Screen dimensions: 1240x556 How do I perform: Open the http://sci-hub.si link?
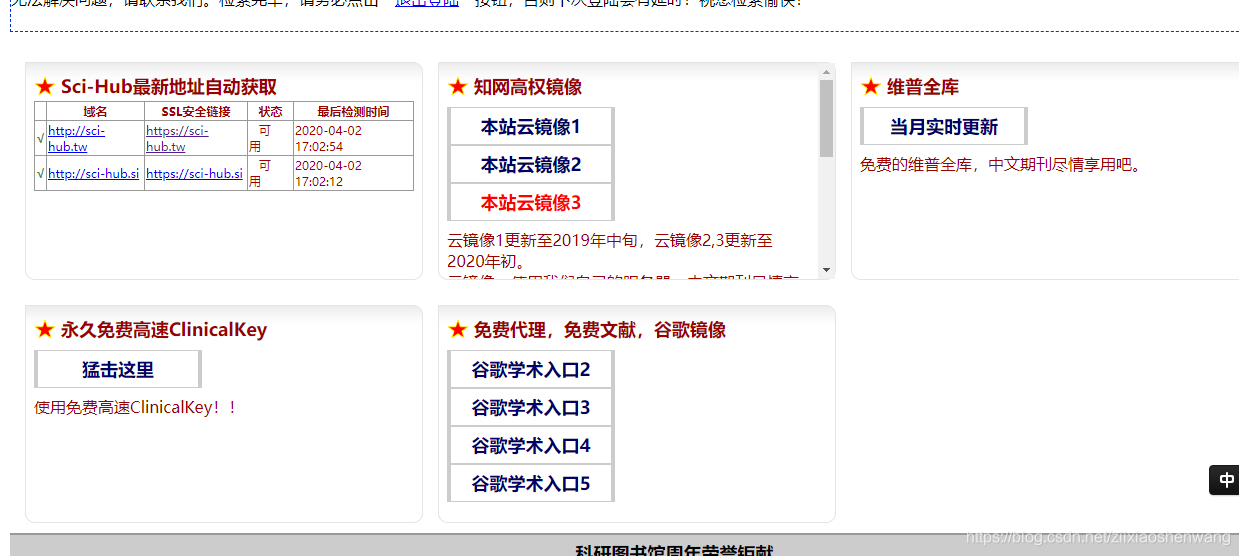coord(93,173)
